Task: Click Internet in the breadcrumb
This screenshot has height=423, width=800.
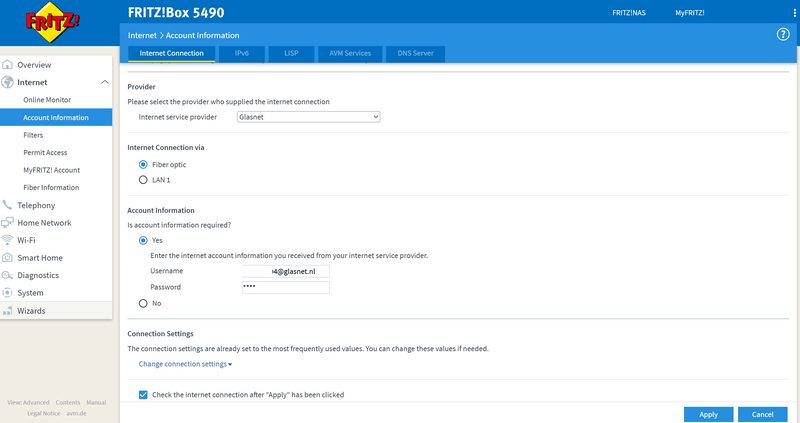Action: 142,35
